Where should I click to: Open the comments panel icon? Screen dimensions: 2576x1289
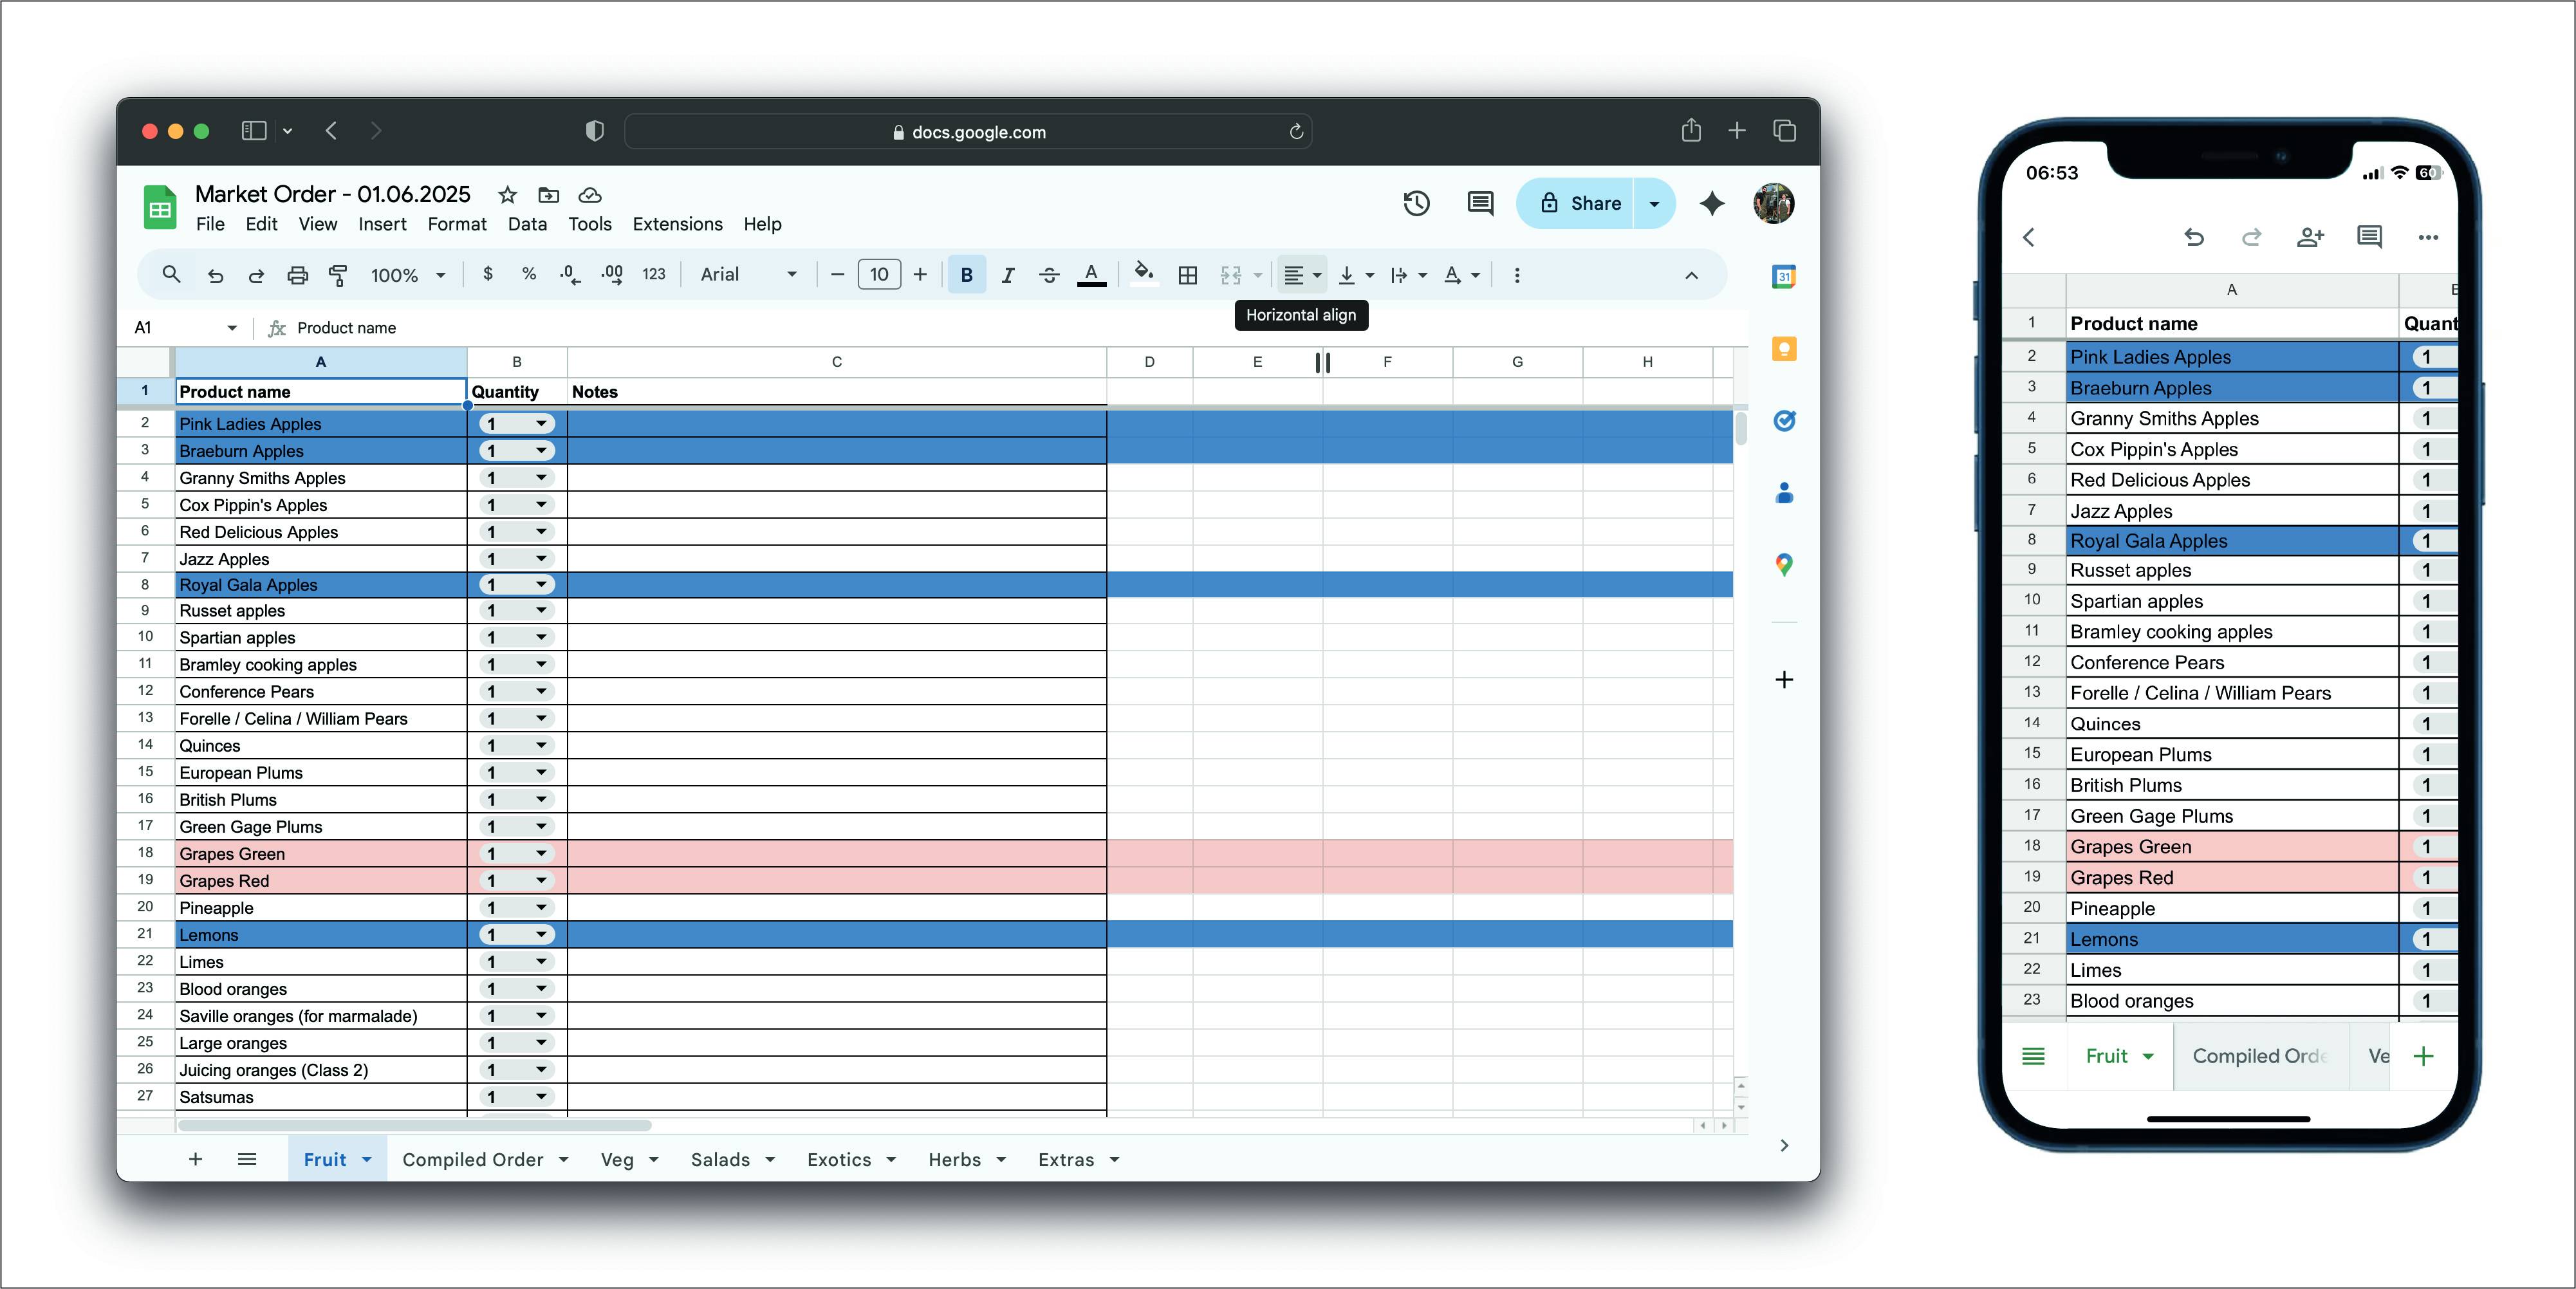[x=1480, y=204]
